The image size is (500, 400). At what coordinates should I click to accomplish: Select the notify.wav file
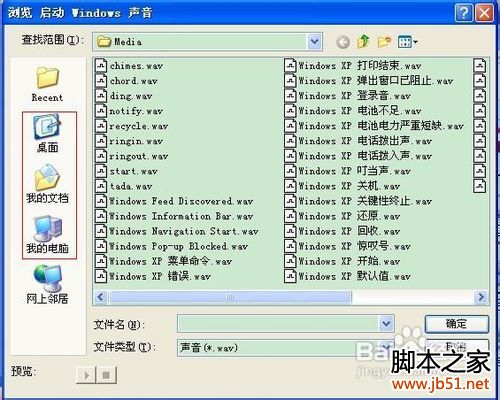pyautogui.click(x=129, y=111)
